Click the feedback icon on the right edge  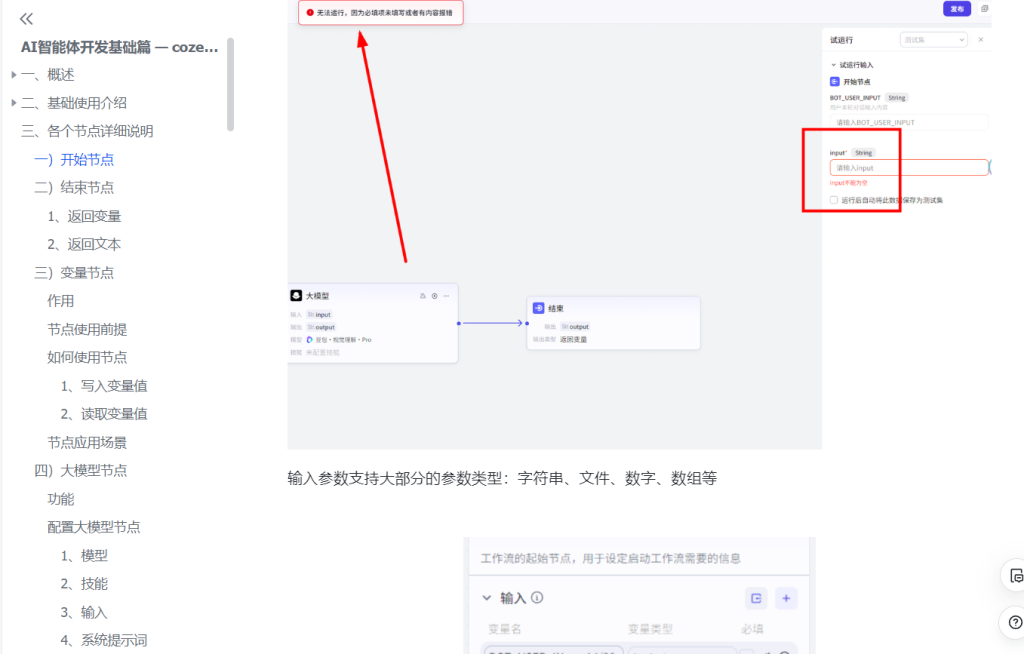(1014, 575)
